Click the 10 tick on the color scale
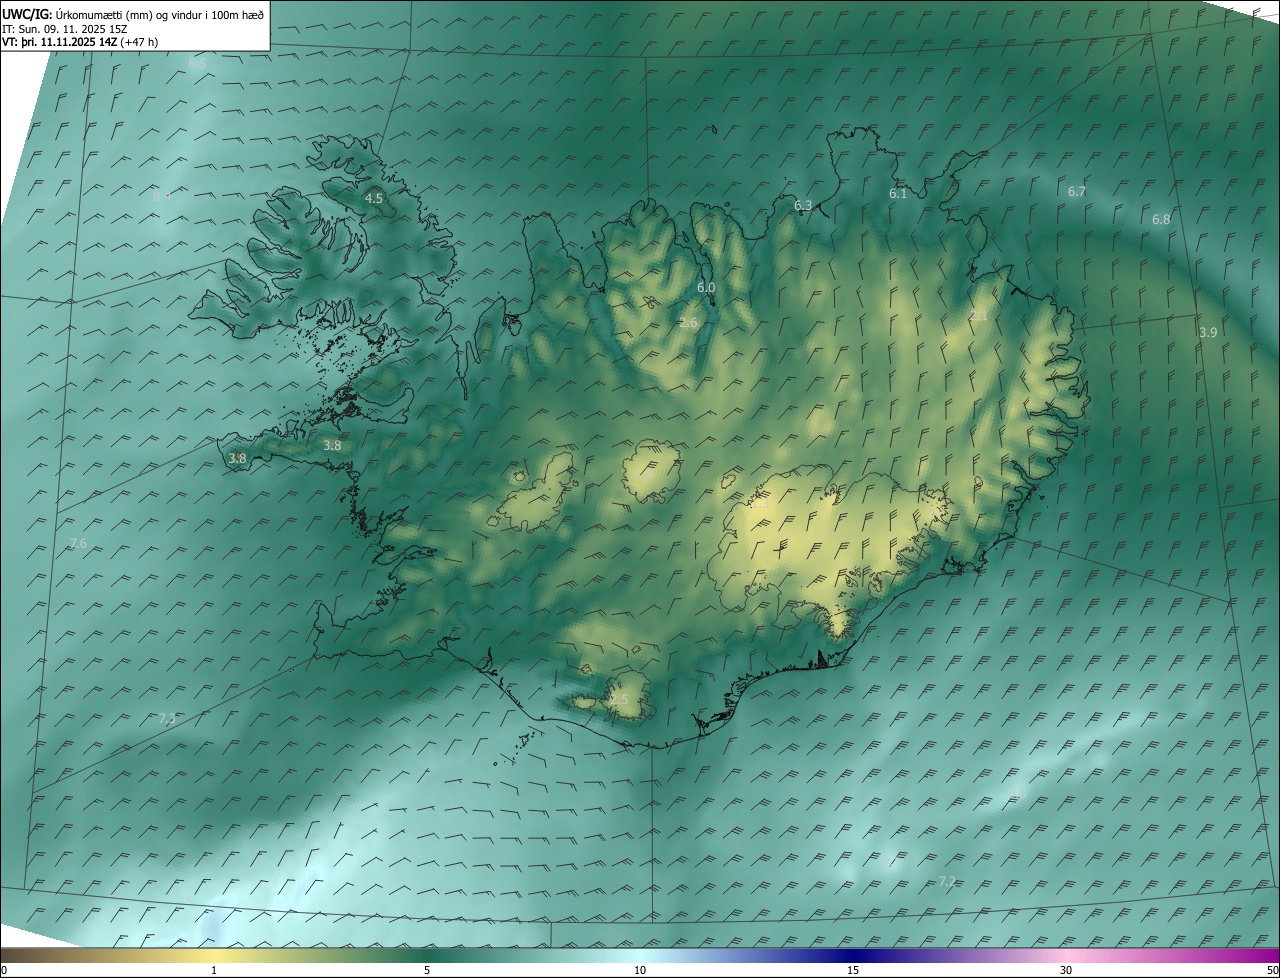Image resolution: width=1280 pixels, height=978 pixels. coord(640,970)
